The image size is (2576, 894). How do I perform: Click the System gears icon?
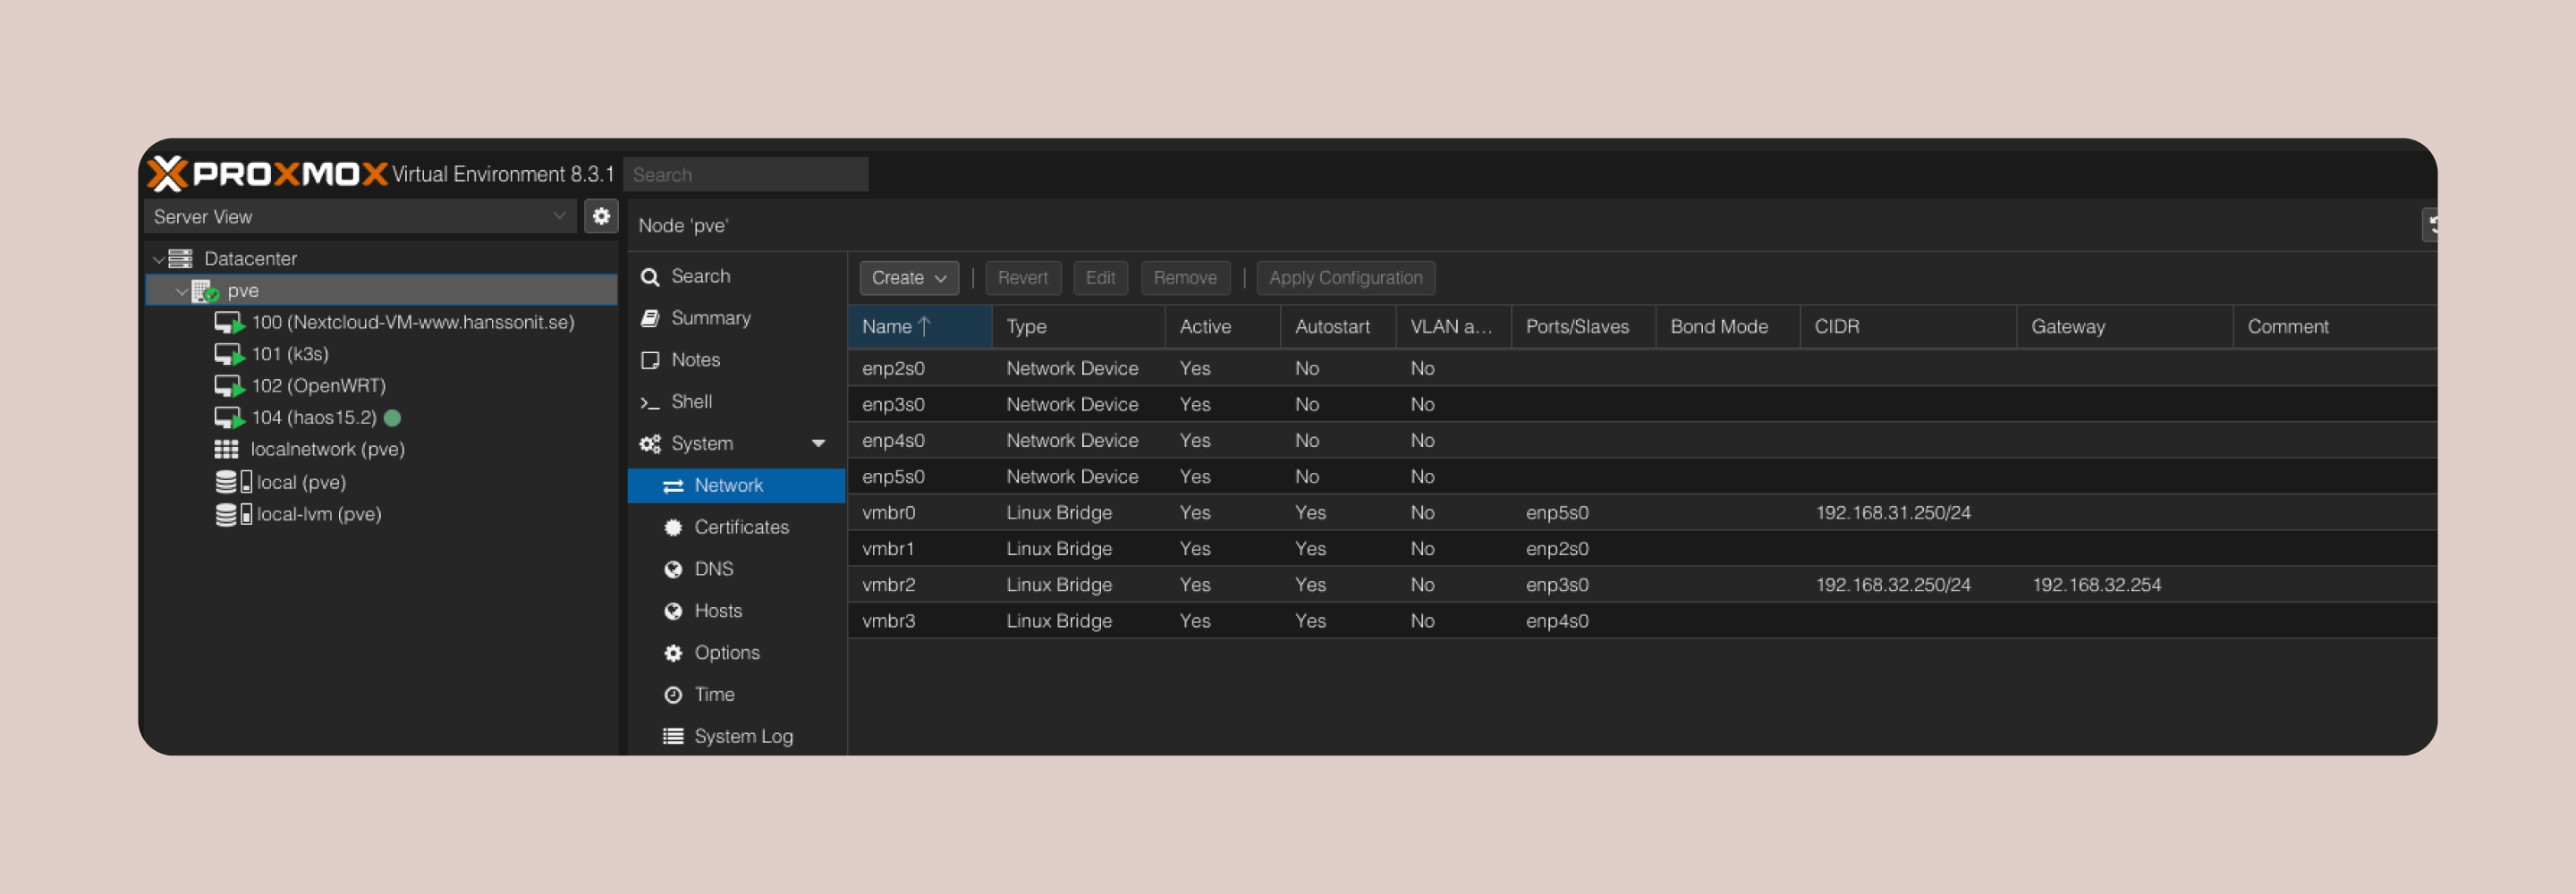click(x=650, y=444)
